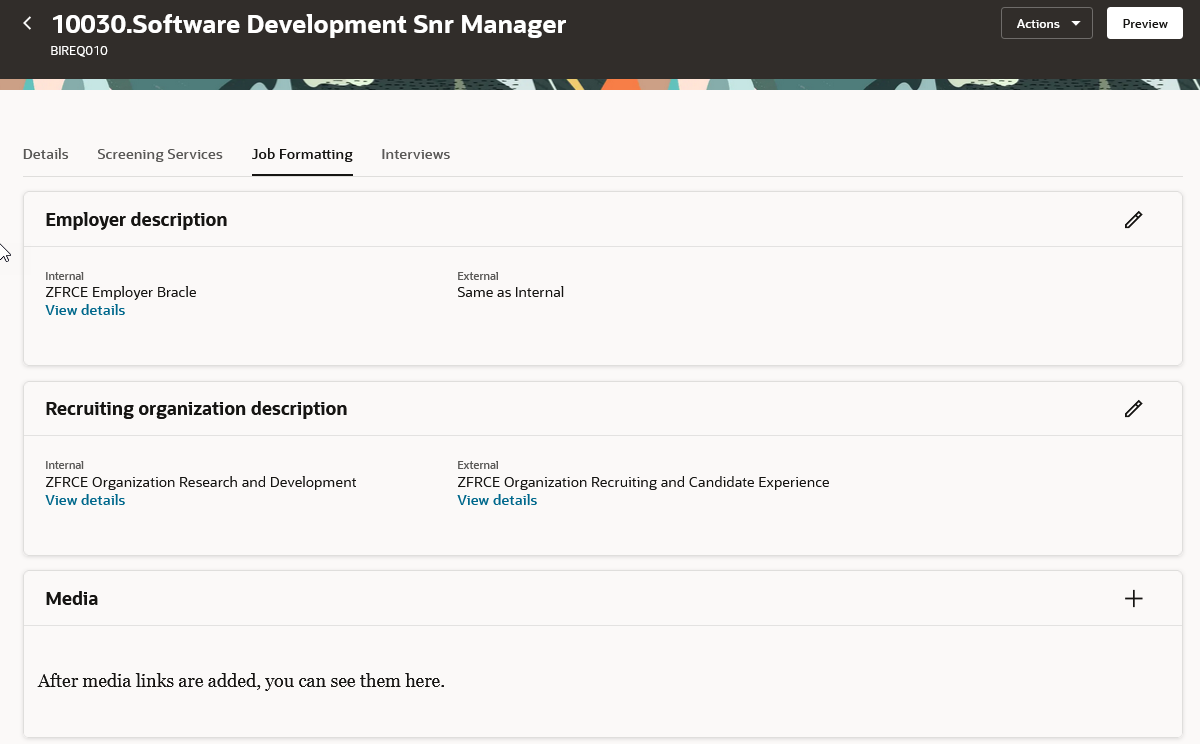Click the Same as Internal value
This screenshot has height=744, width=1200.
click(x=510, y=292)
